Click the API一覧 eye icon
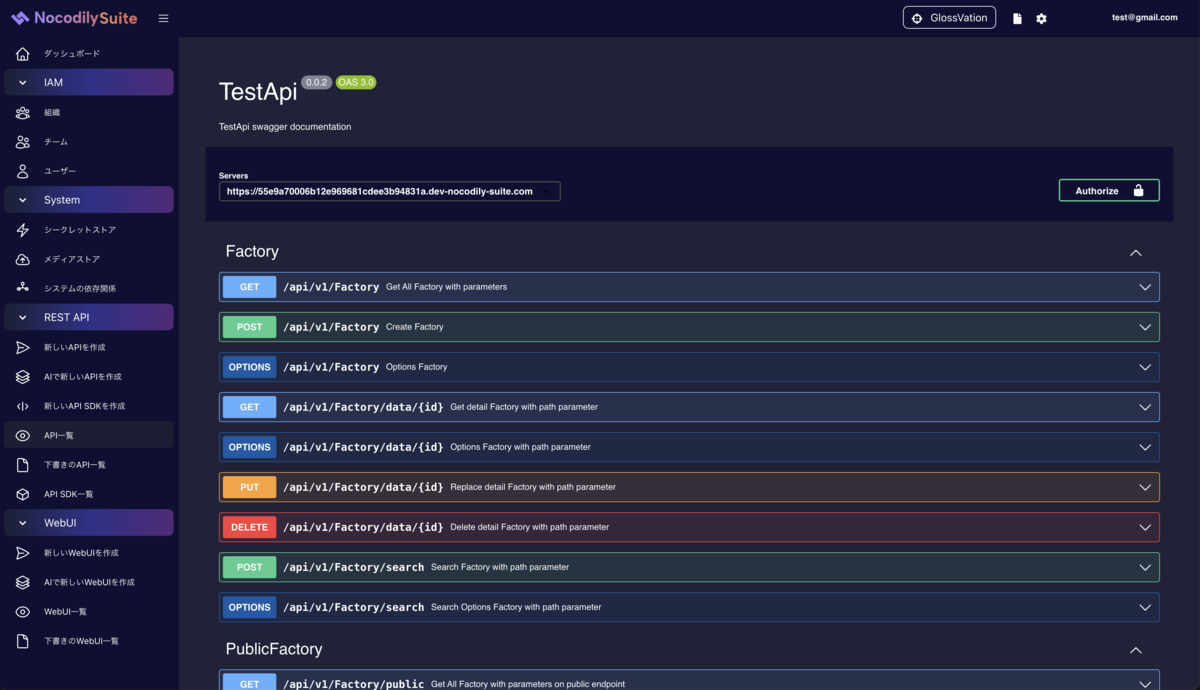This screenshot has width=1200, height=690. click(x=23, y=435)
